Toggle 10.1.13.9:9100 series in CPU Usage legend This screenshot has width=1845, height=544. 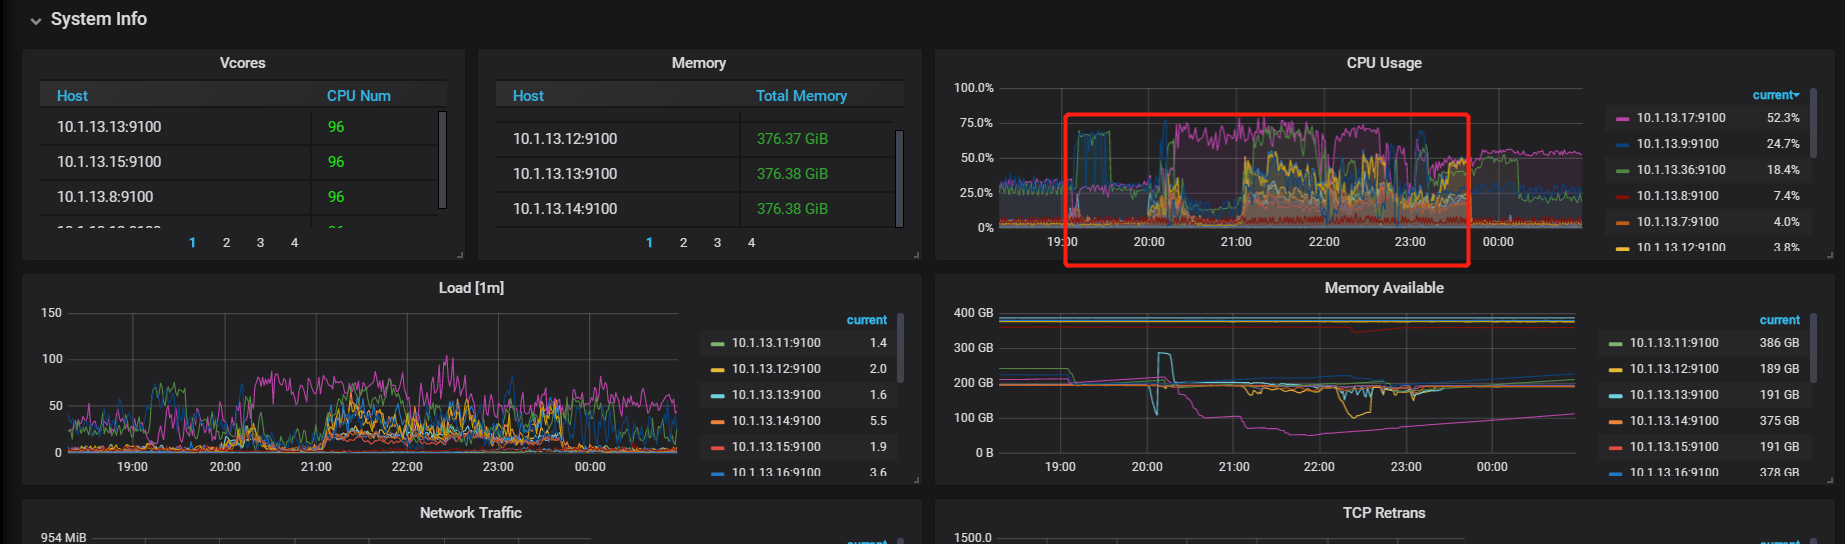[x=1677, y=144]
